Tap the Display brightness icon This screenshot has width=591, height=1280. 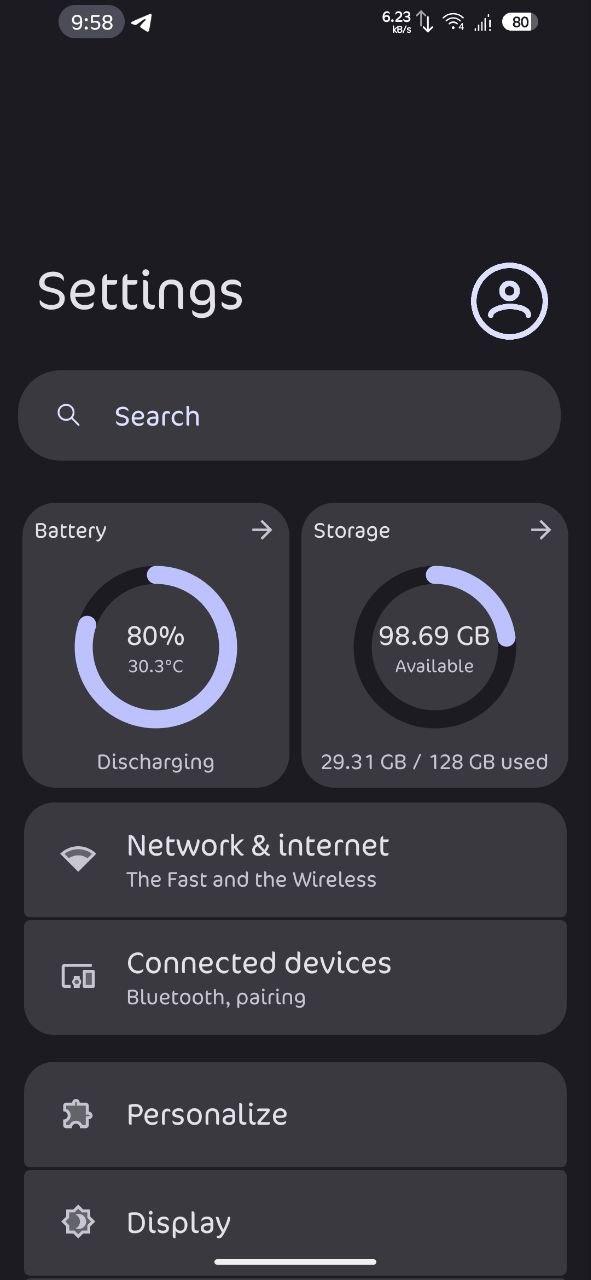(77, 1222)
